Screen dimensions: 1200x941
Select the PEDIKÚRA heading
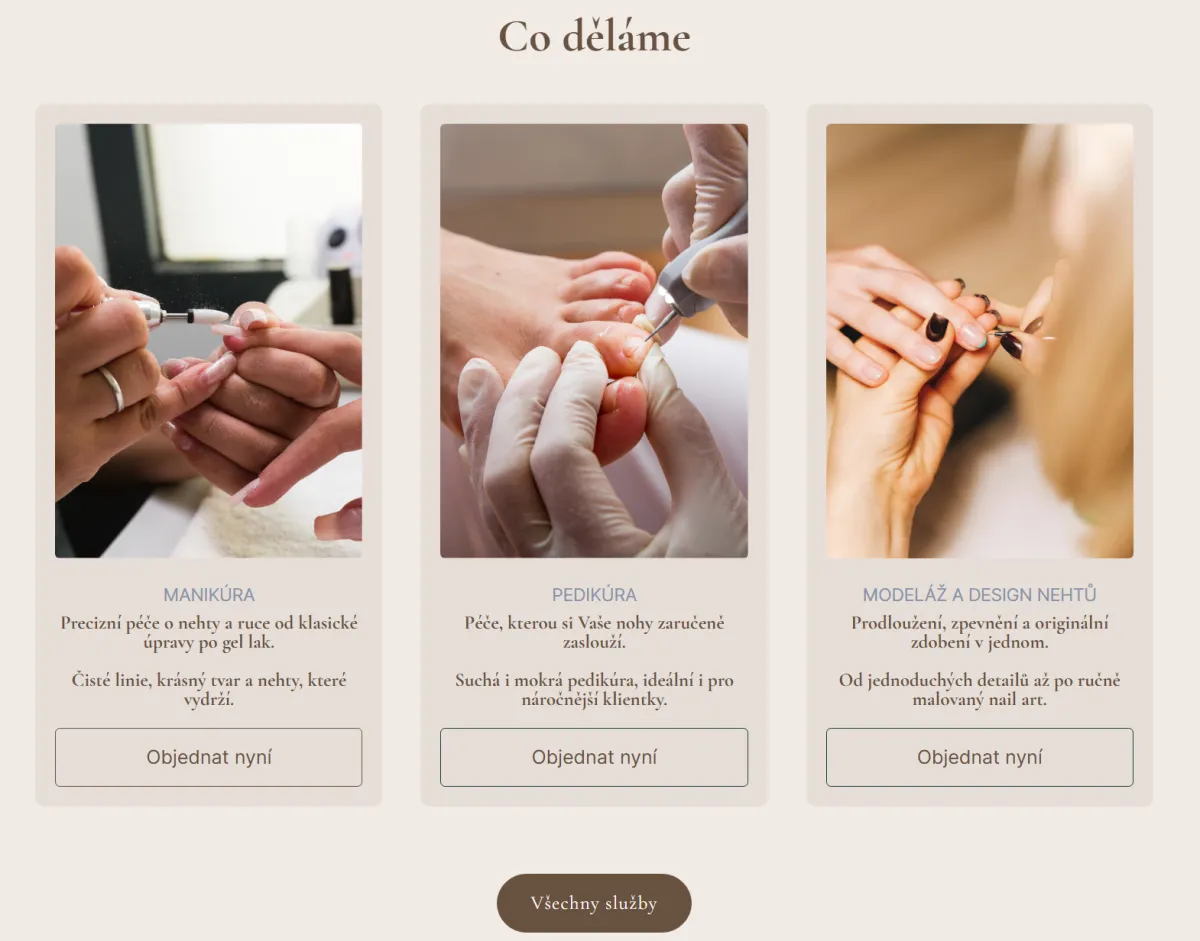click(x=594, y=594)
